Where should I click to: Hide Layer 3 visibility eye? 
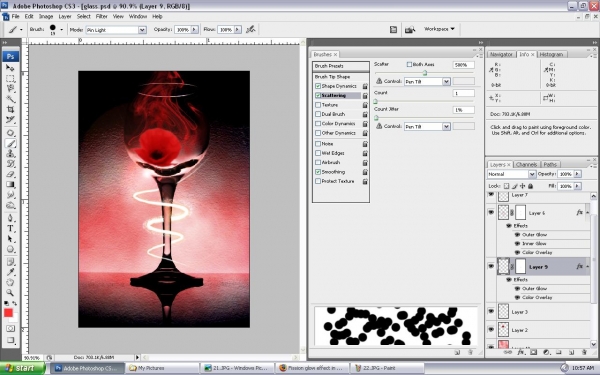pyautogui.click(x=491, y=311)
